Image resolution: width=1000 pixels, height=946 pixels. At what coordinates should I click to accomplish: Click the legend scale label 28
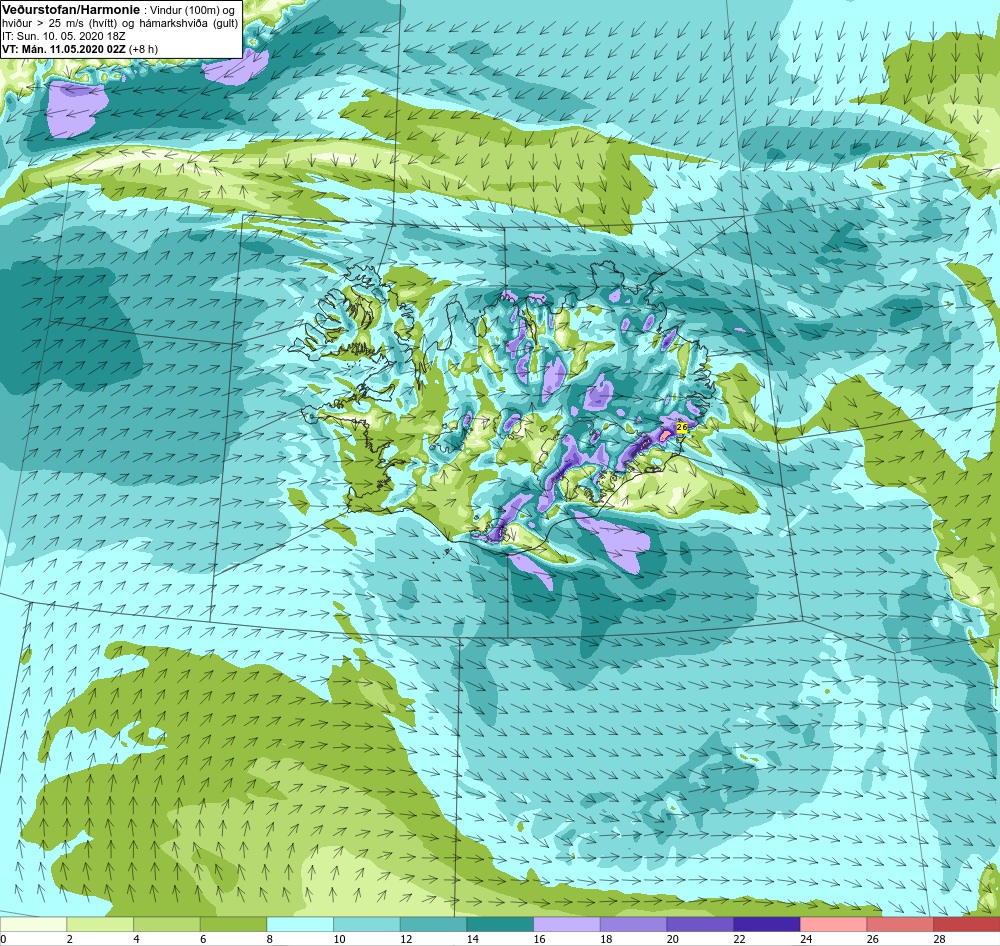coord(939,939)
